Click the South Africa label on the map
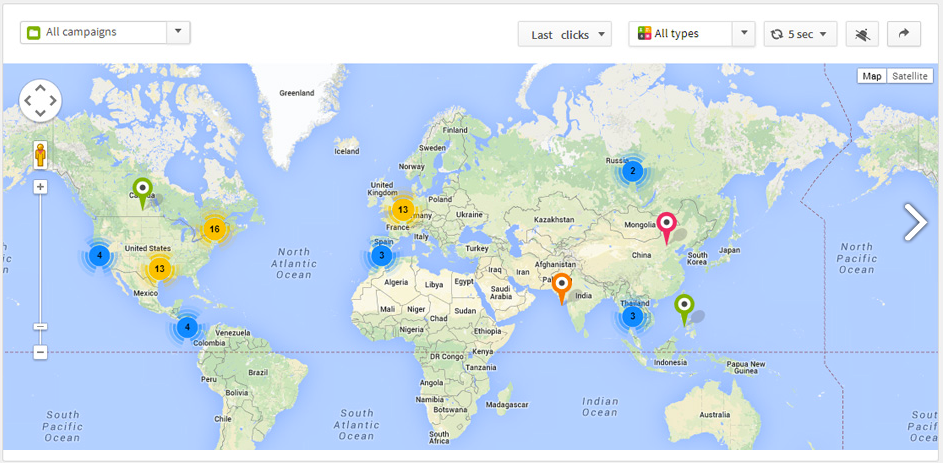This screenshot has height=463, width=943. (440, 437)
